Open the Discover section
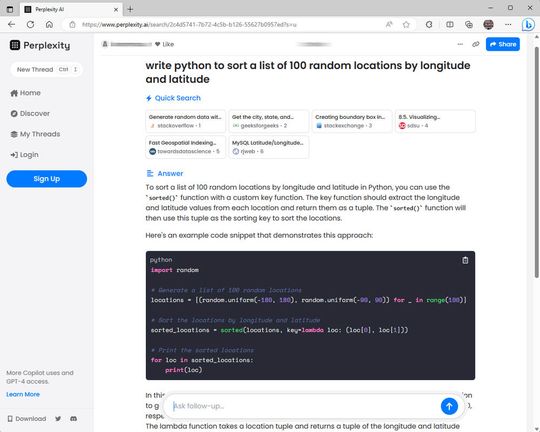 [x=30, y=113]
